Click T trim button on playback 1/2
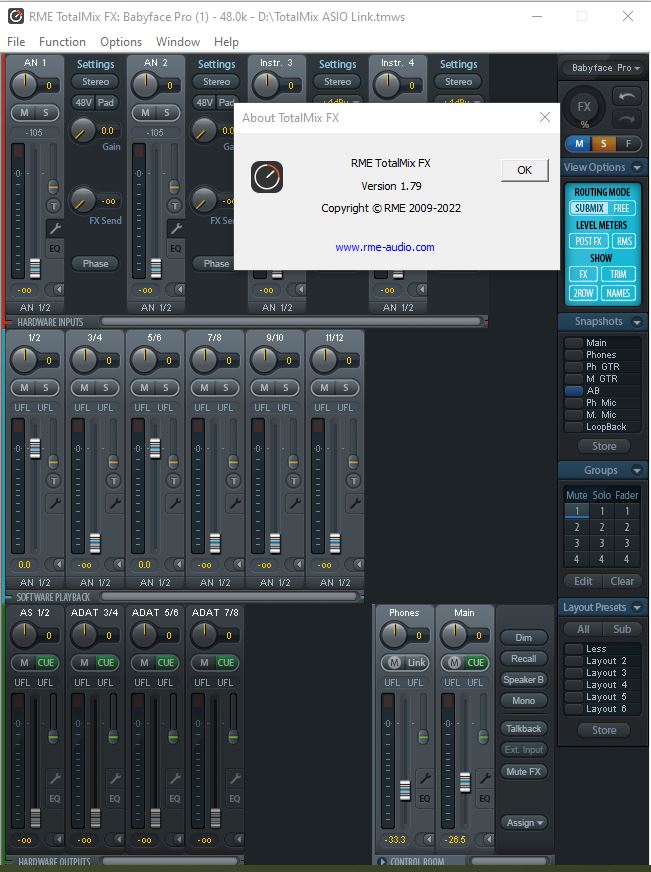 coord(54,480)
